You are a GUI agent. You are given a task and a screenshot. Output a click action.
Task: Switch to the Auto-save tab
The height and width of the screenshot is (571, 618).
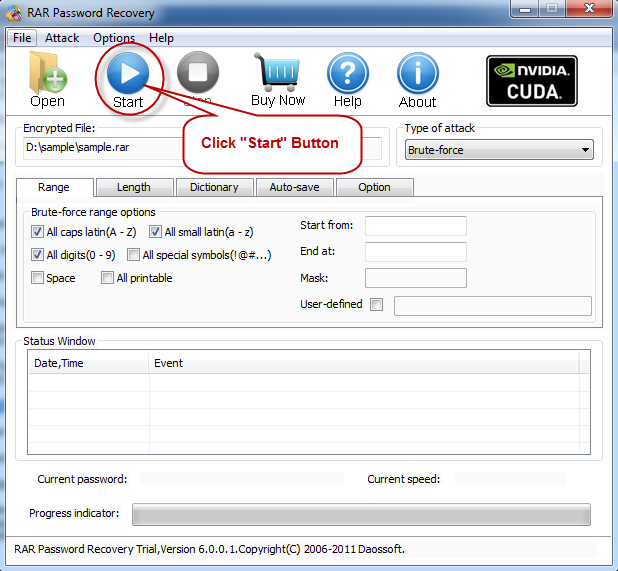pos(294,187)
